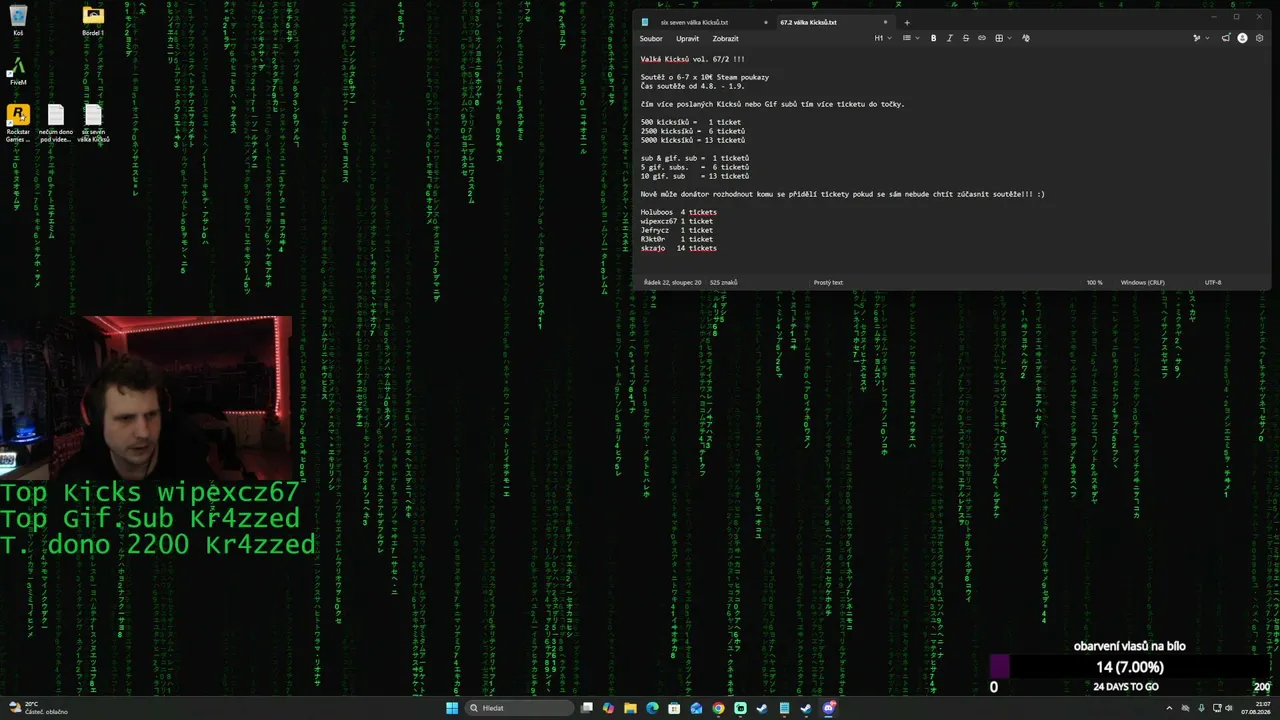The image size is (1280, 720).
Task: Open Google Chrome from the taskbar
Action: pos(718,708)
